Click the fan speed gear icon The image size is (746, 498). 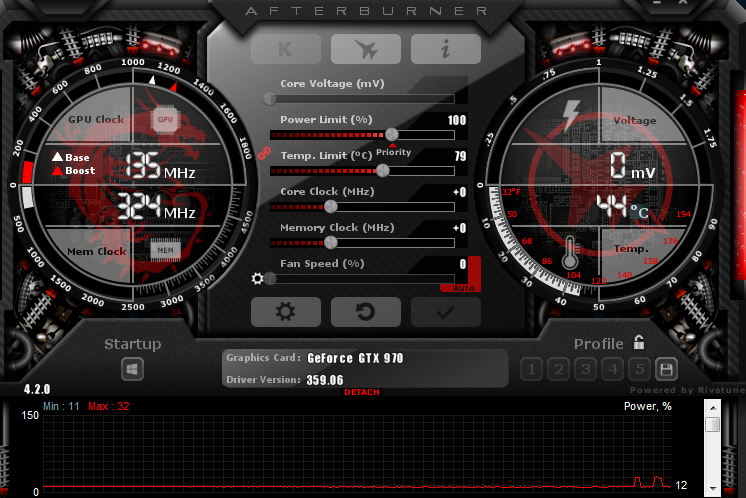pyautogui.click(x=257, y=278)
